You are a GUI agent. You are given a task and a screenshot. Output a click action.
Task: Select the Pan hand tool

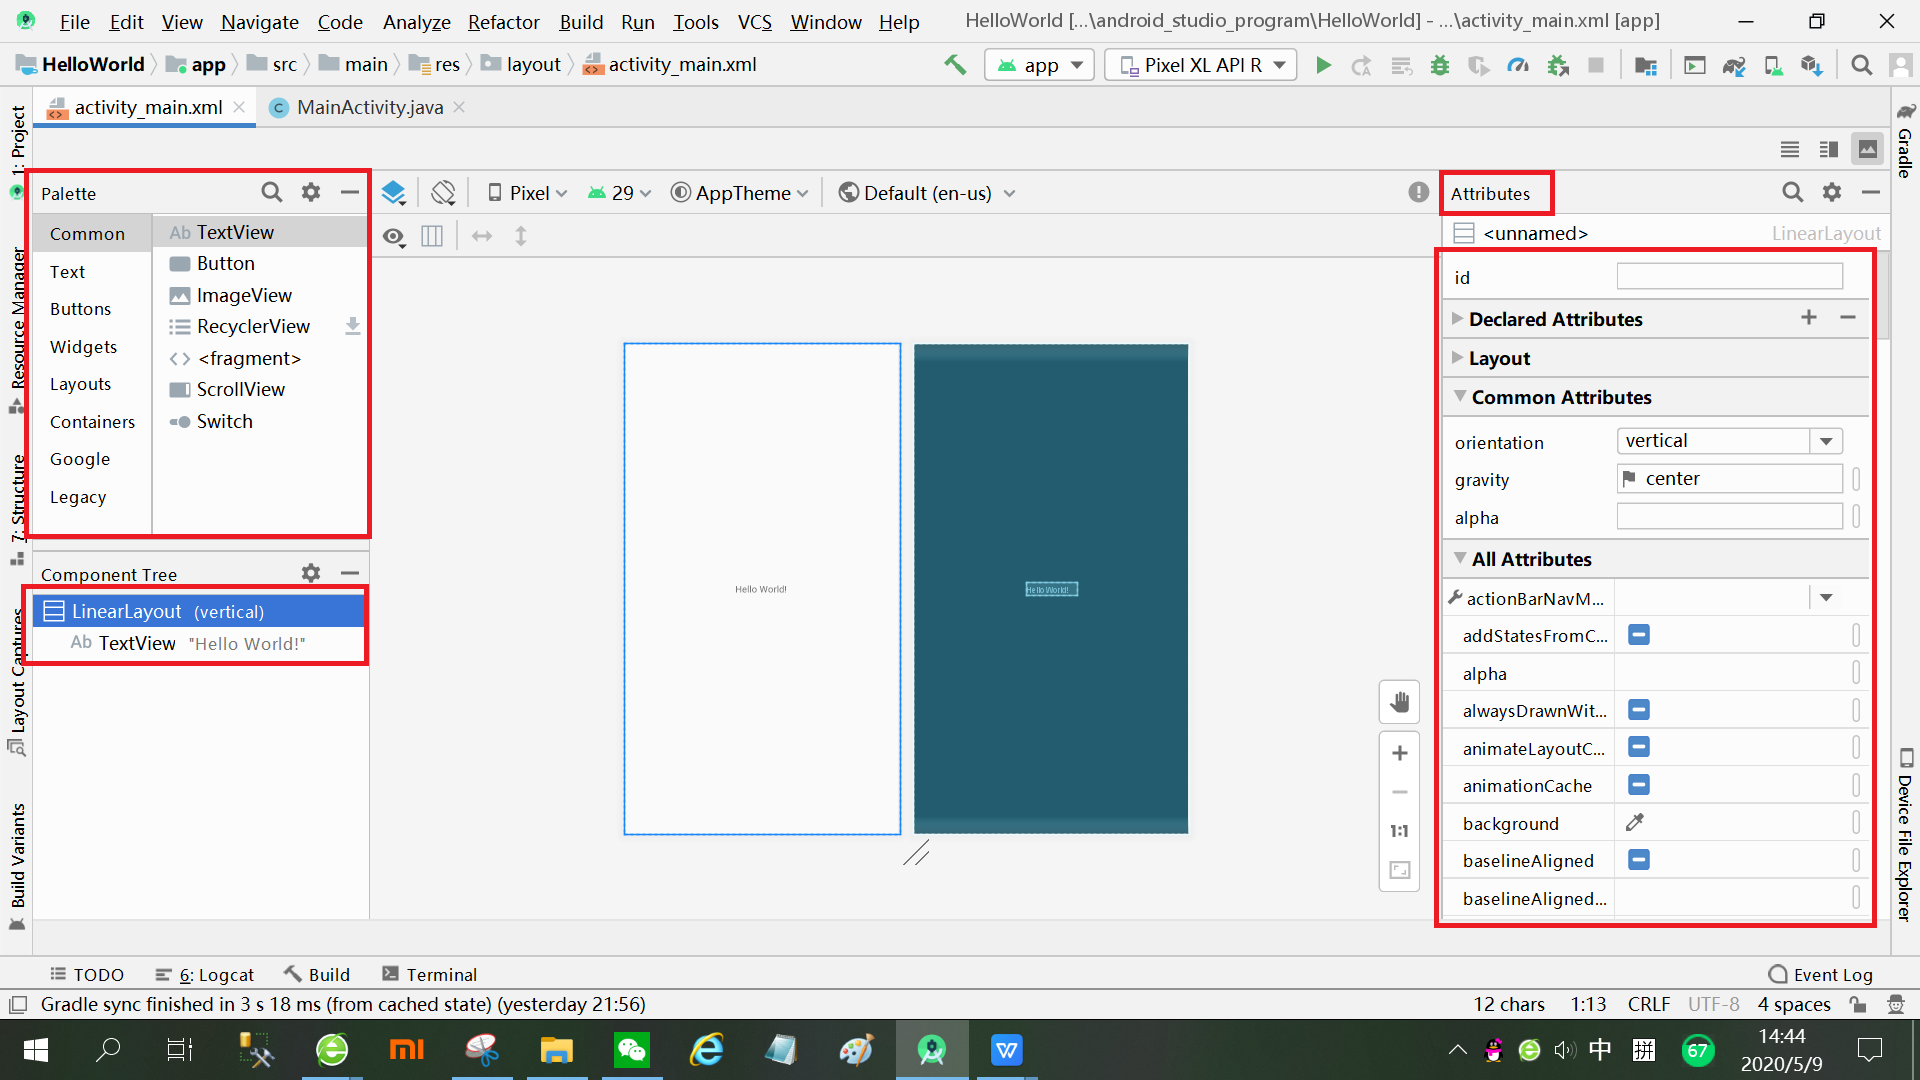point(1399,702)
